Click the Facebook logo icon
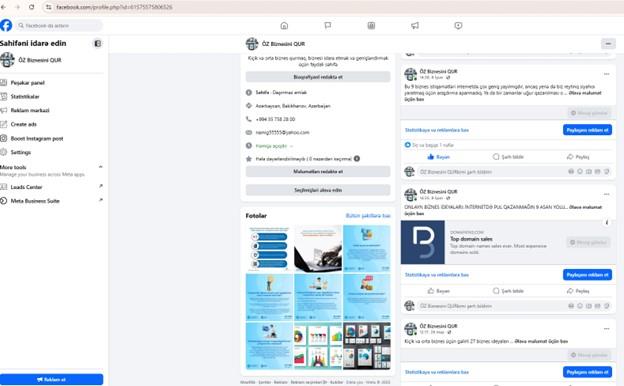The height and width of the screenshot is (386, 624). 6,25
